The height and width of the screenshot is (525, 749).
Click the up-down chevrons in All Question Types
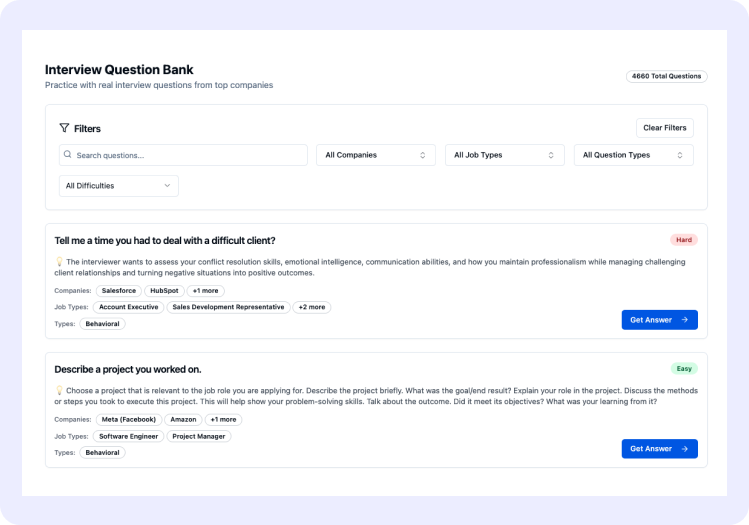coord(680,155)
